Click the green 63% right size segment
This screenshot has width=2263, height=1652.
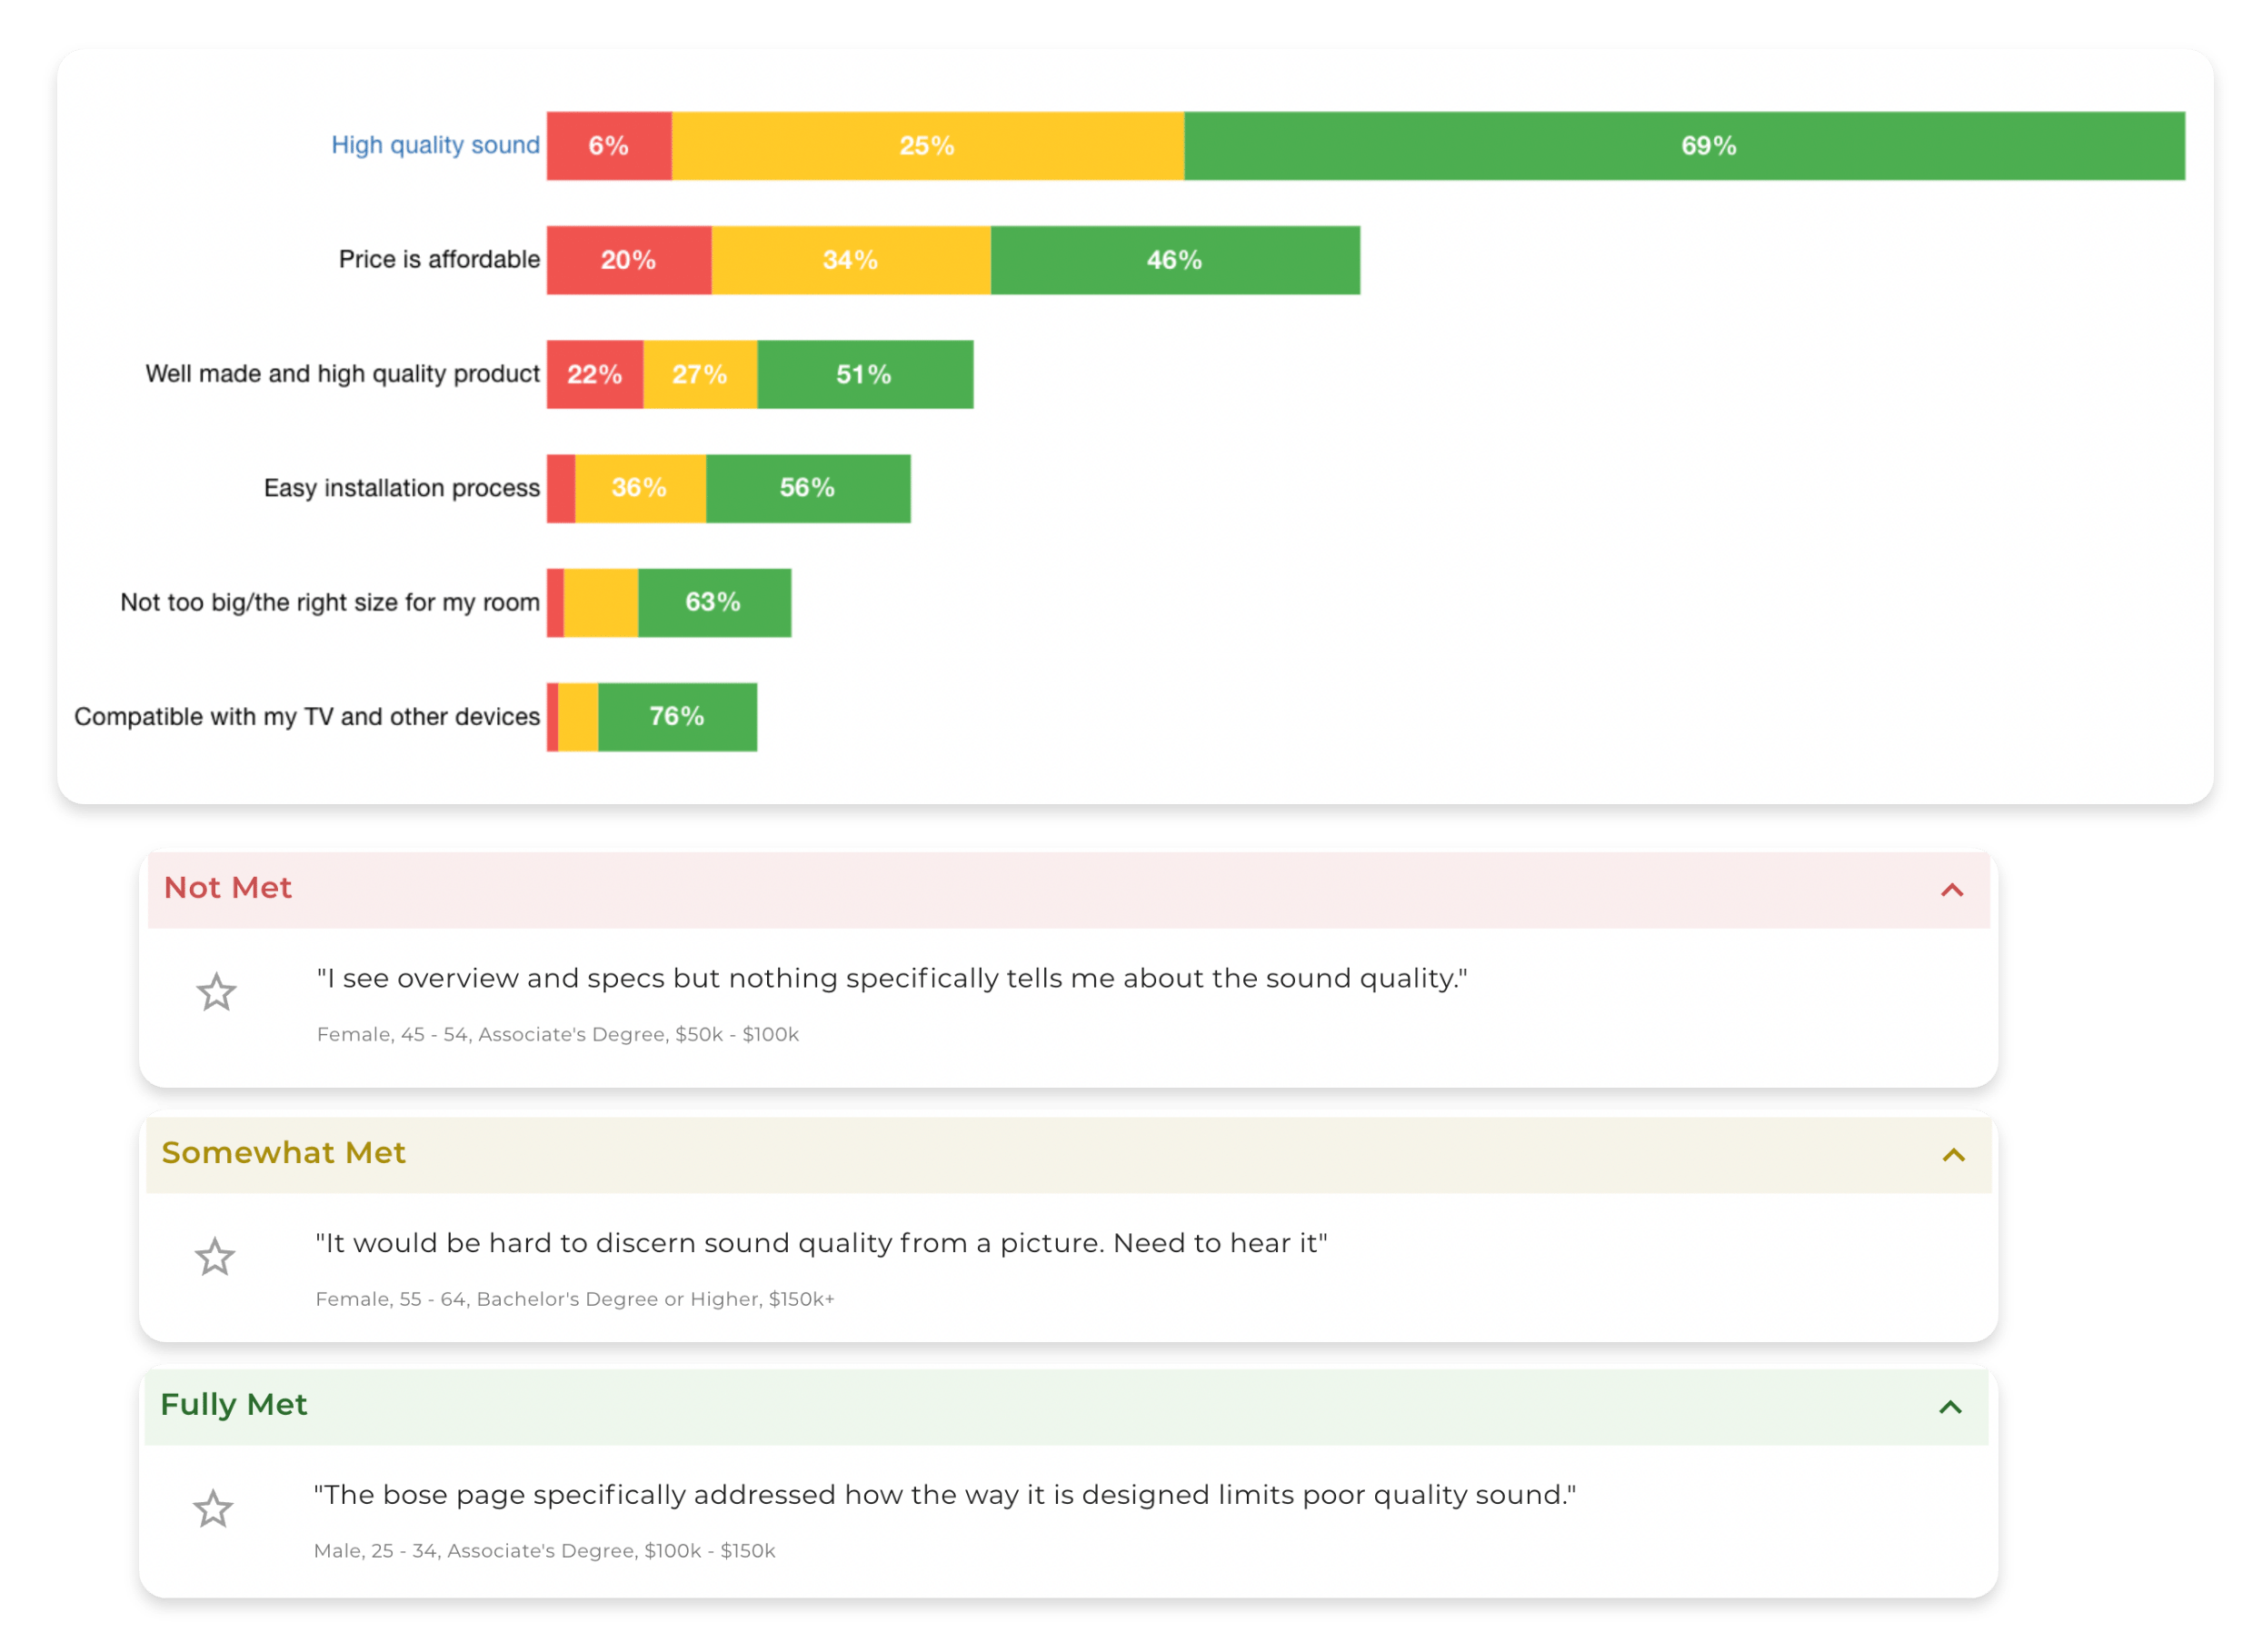click(714, 602)
